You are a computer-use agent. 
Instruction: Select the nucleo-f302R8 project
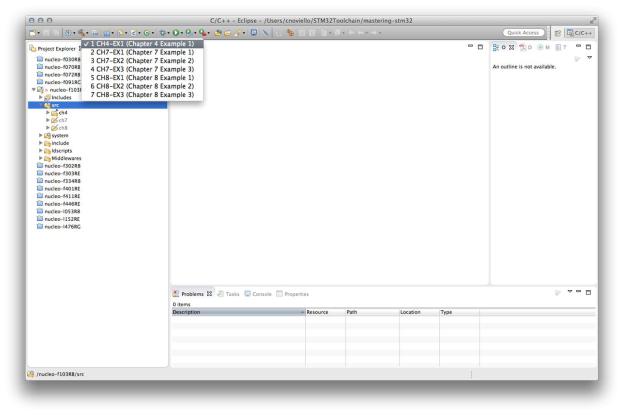coord(58,166)
